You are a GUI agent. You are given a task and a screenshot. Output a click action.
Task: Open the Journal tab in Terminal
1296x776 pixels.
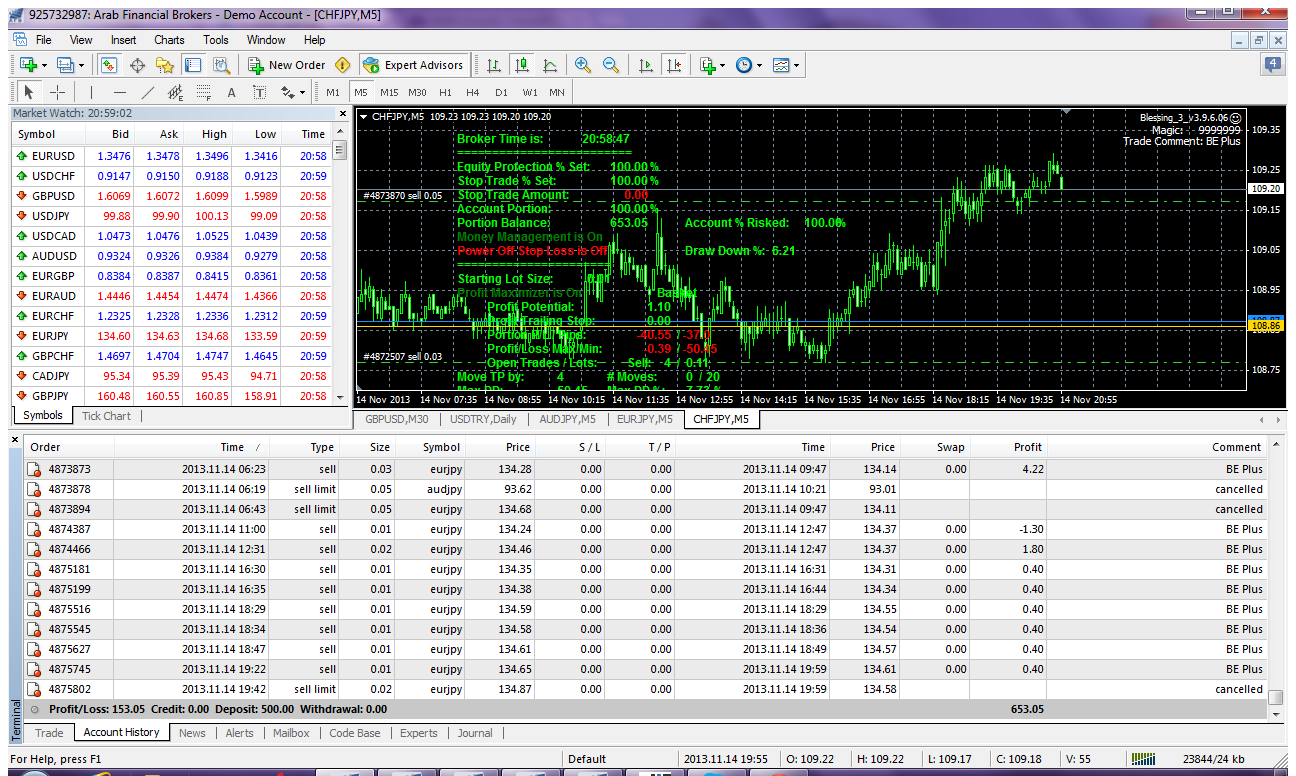click(475, 732)
